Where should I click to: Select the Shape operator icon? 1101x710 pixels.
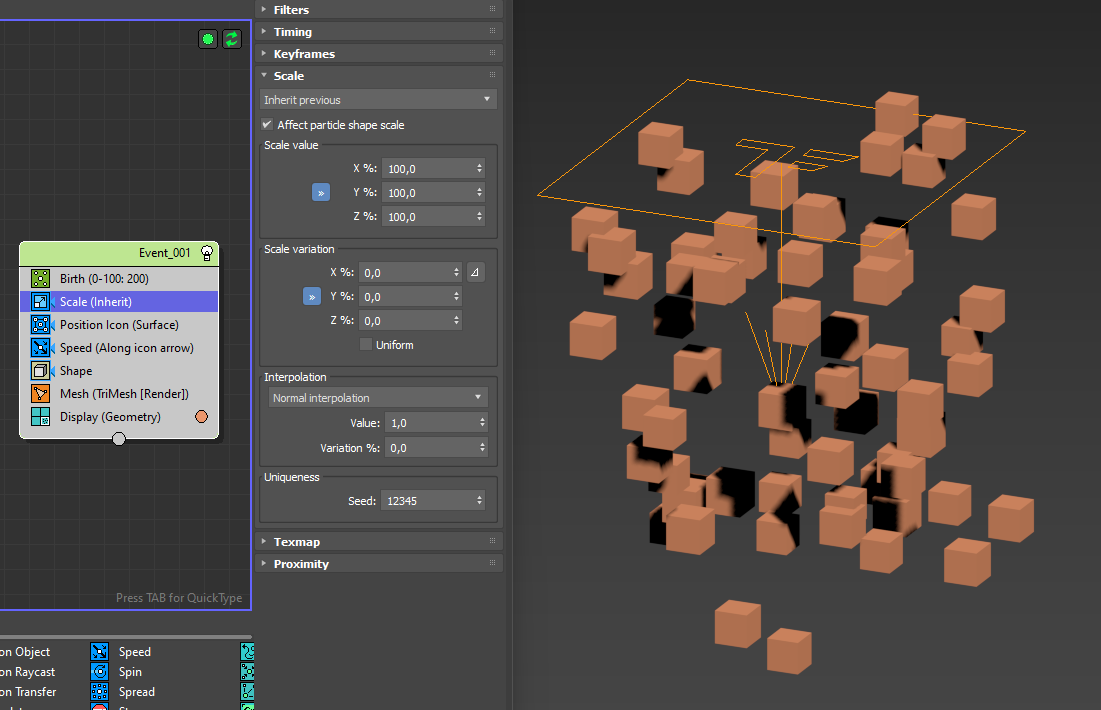(40, 371)
